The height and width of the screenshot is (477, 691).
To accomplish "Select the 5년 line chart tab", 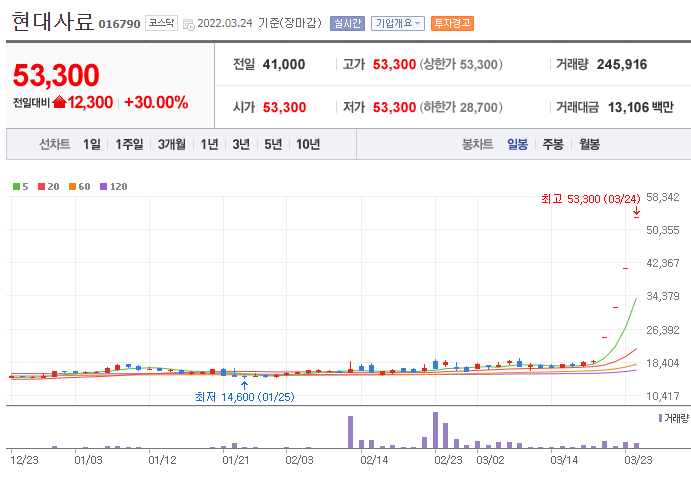I will (x=273, y=144).
